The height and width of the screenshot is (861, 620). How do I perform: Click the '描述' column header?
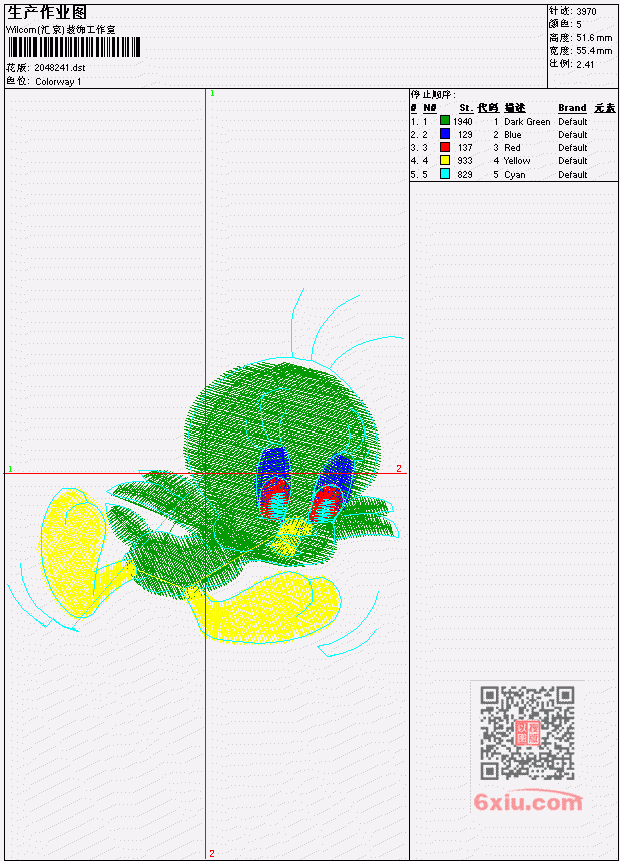coord(515,108)
